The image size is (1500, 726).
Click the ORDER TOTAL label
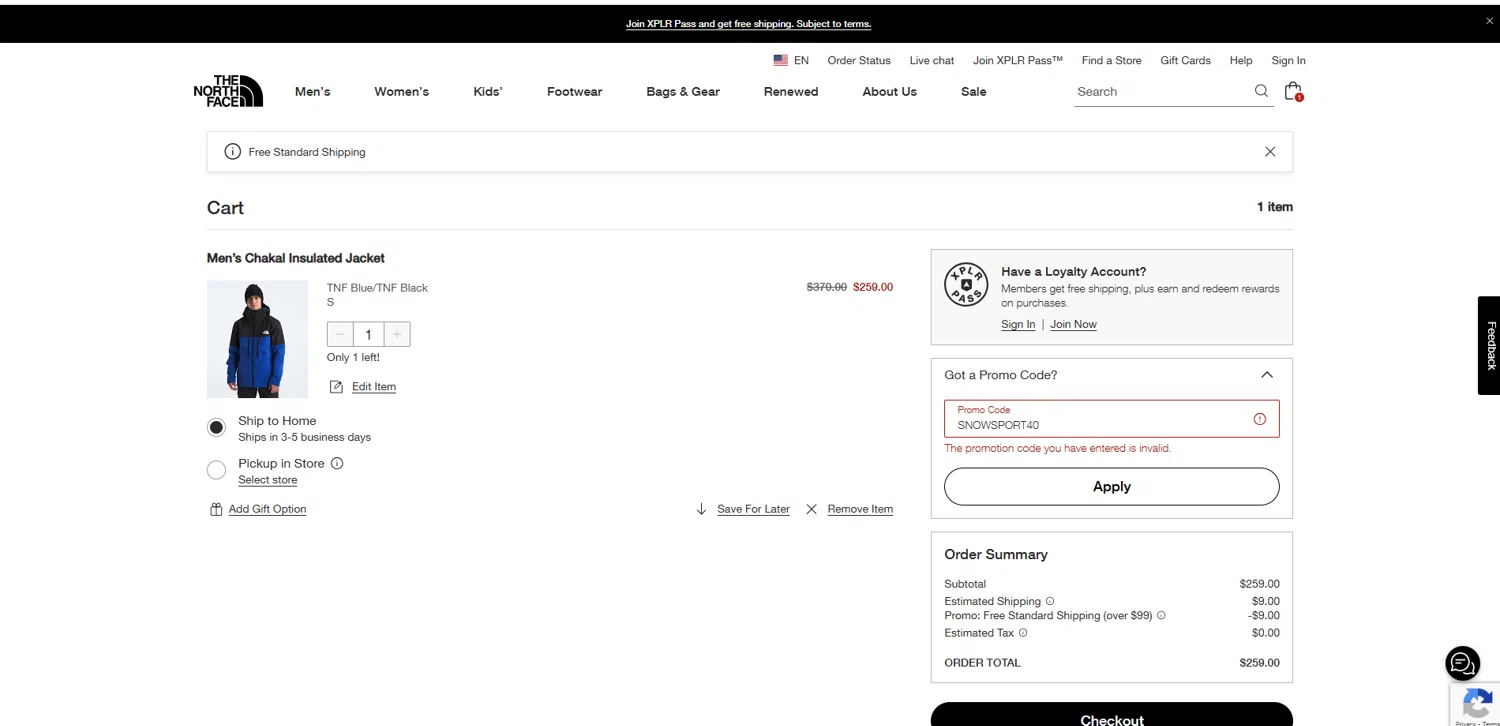[982, 662]
